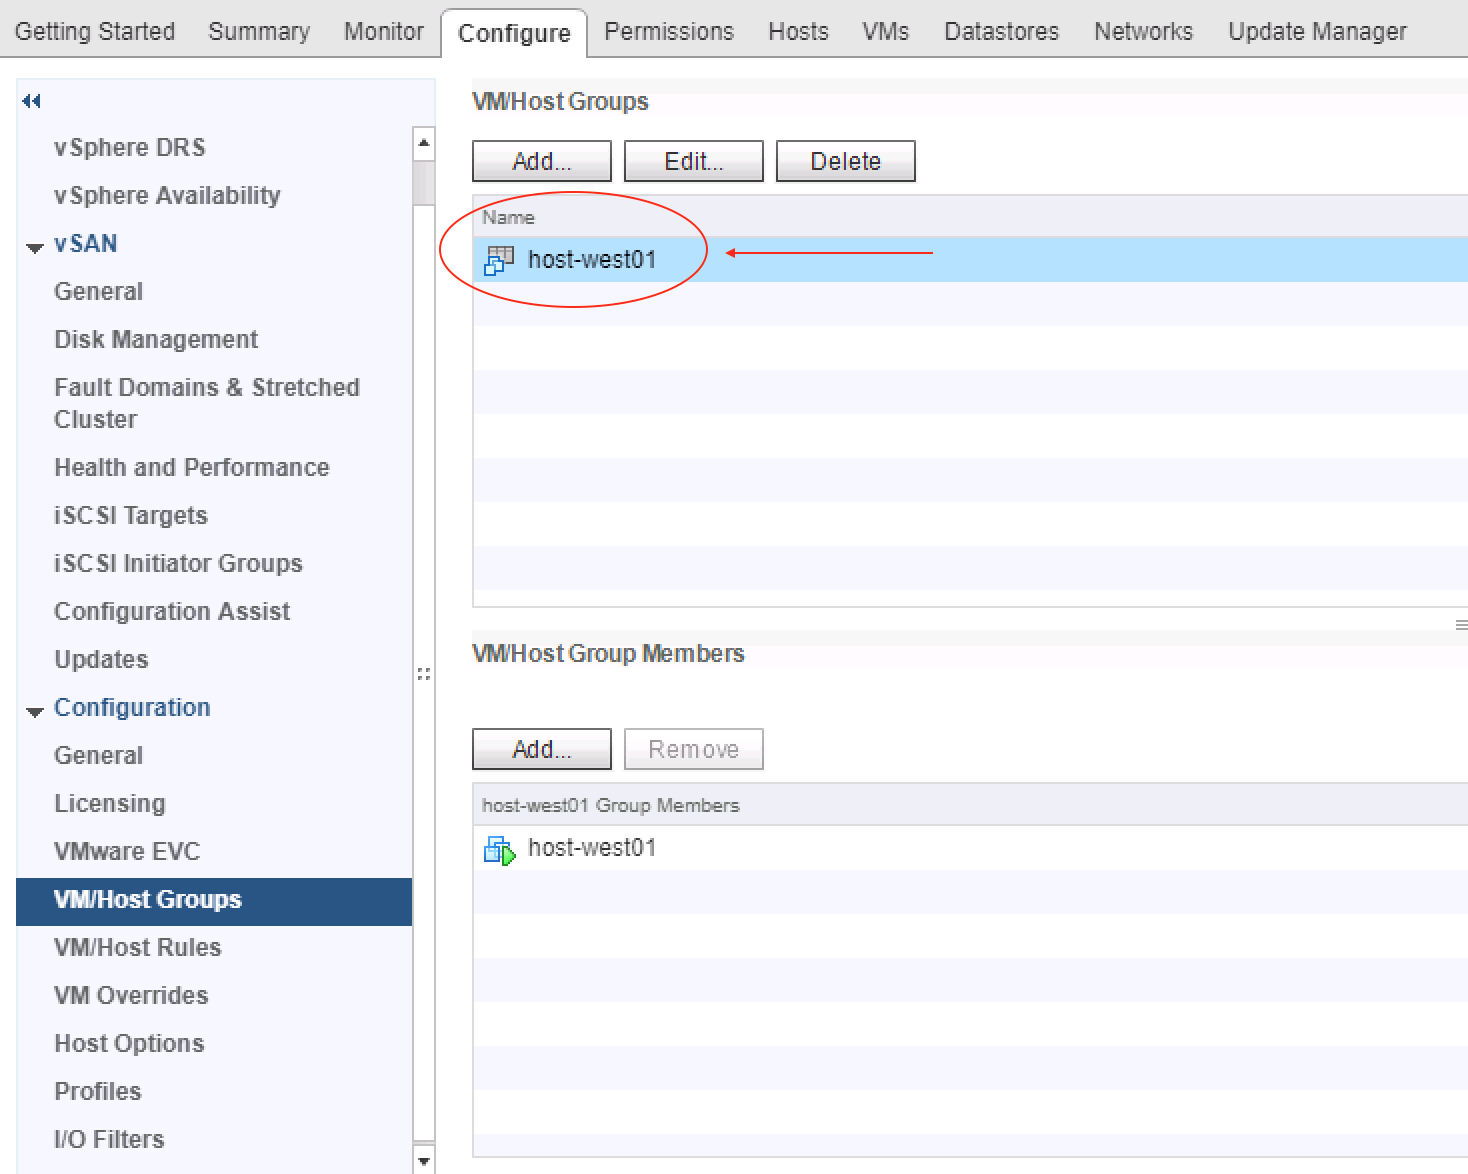Collapse the navigation pane with double-arrow icon
Image resolution: width=1468 pixels, height=1174 pixels.
point(31,101)
